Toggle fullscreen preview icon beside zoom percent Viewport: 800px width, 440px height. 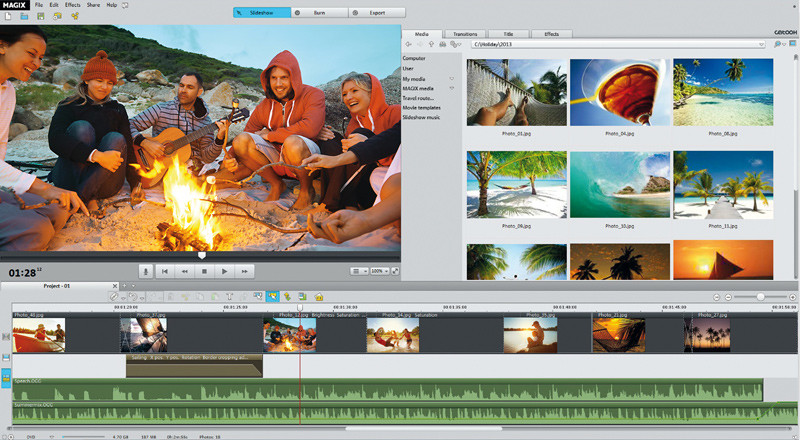click(x=396, y=271)
